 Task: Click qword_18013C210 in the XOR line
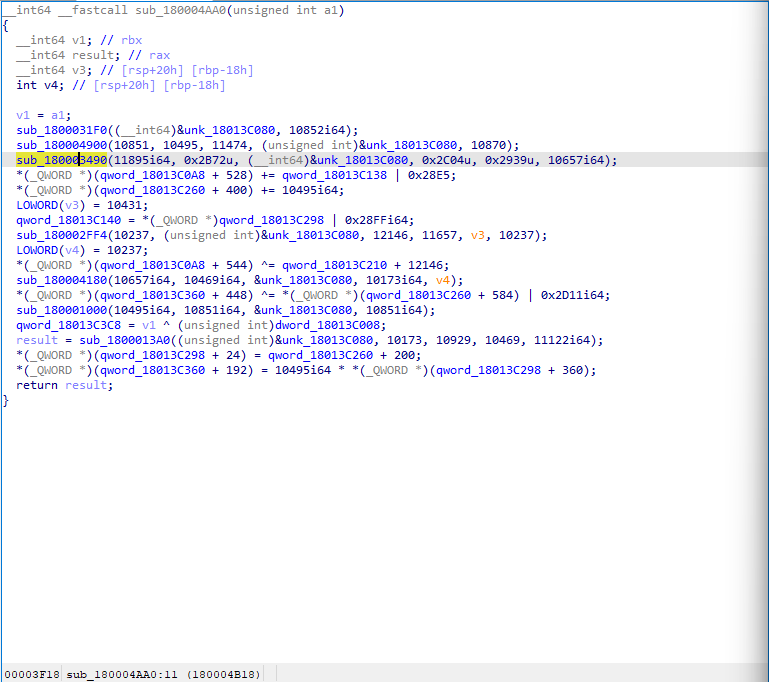[334, 265]
